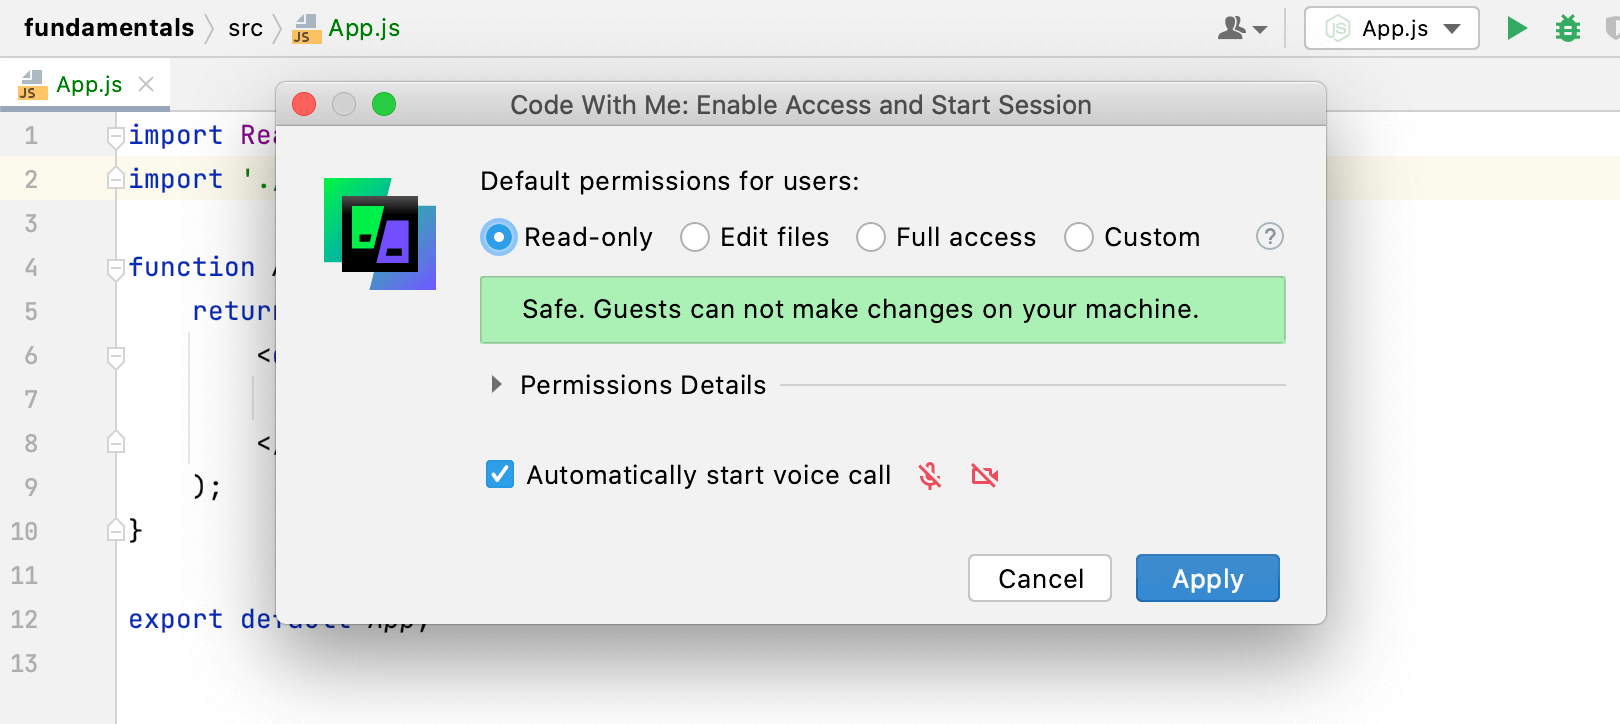The width and height of the screenshot is (1620, 724).
Task: Open the Code With Me user icon
Action: (x=1242, y=28)
